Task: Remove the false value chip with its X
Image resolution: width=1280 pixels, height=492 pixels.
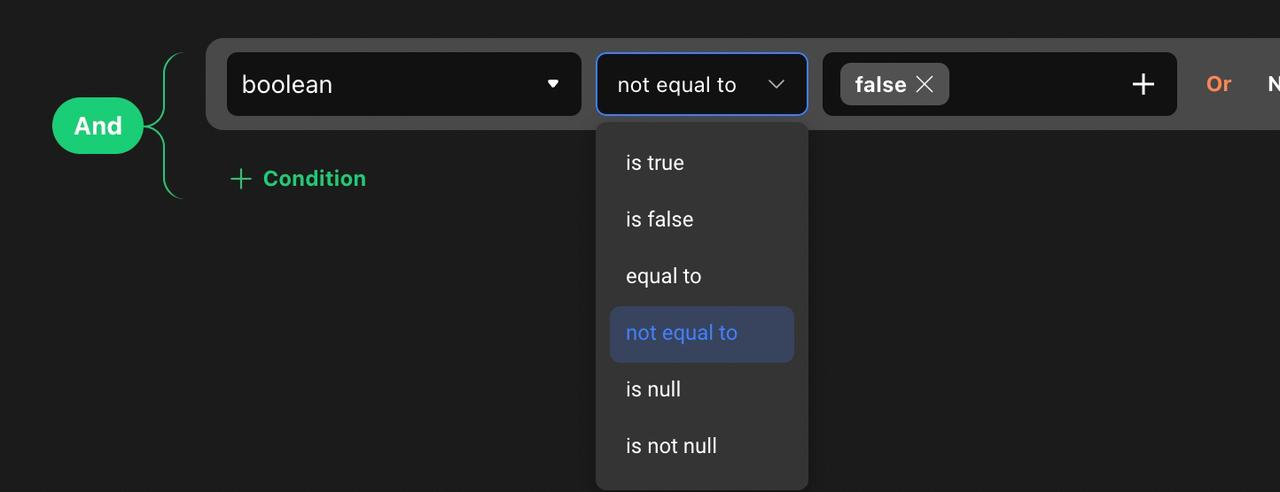Action: (925, 85)
